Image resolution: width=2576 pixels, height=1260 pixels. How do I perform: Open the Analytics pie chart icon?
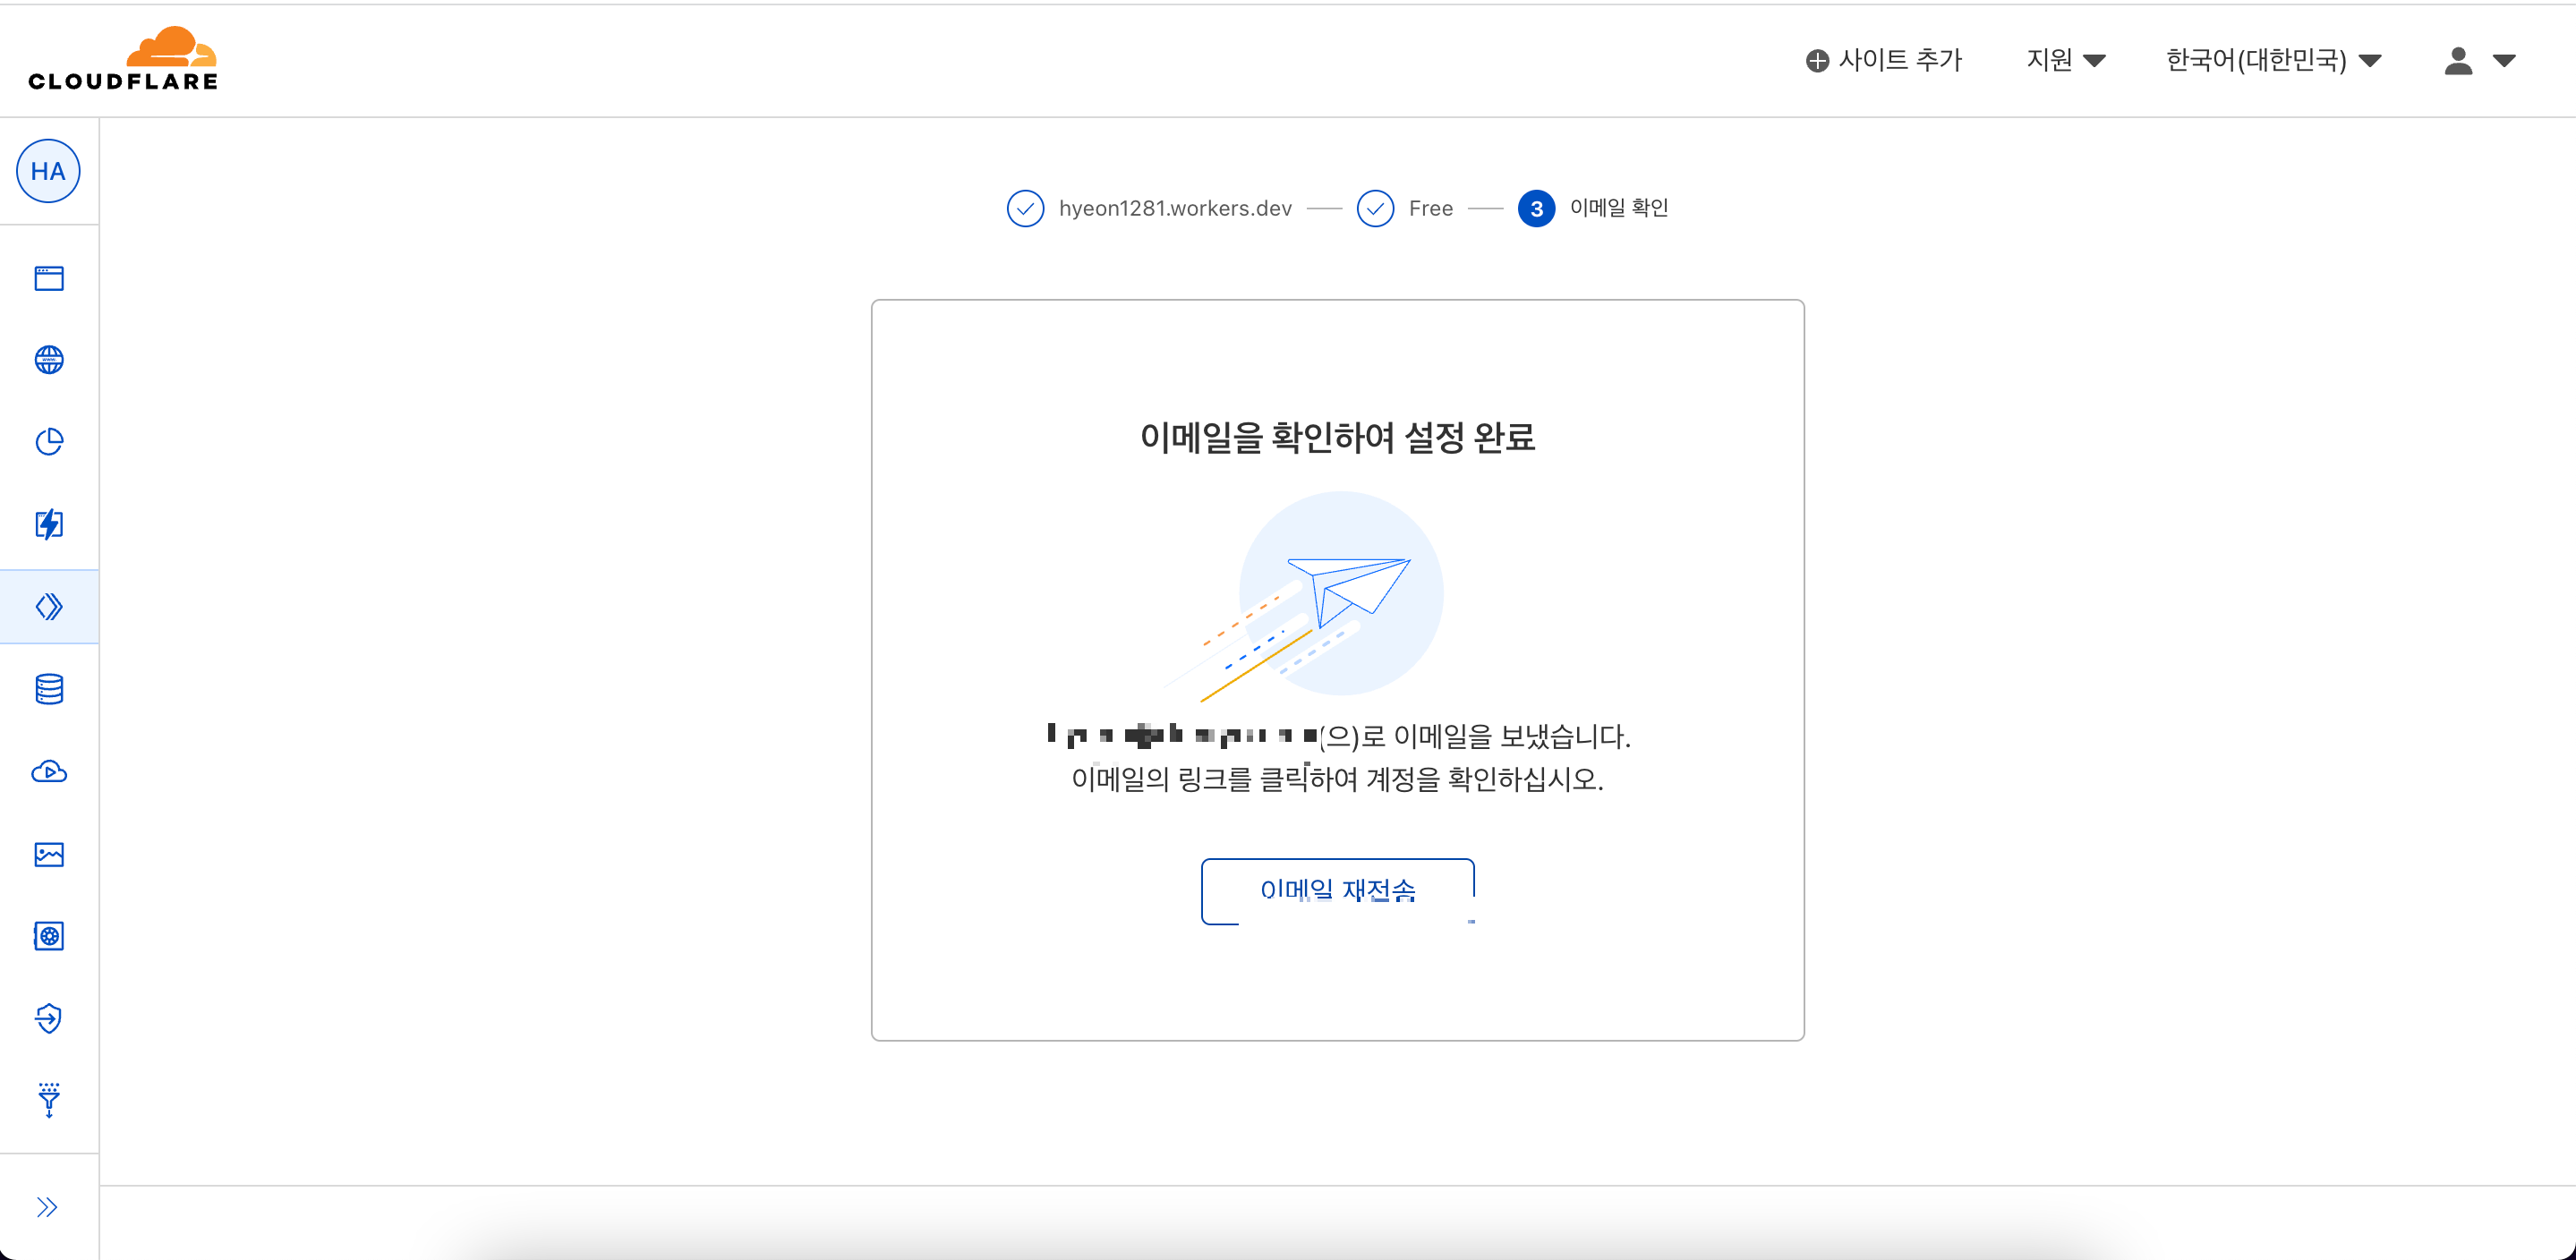(49, 442)
